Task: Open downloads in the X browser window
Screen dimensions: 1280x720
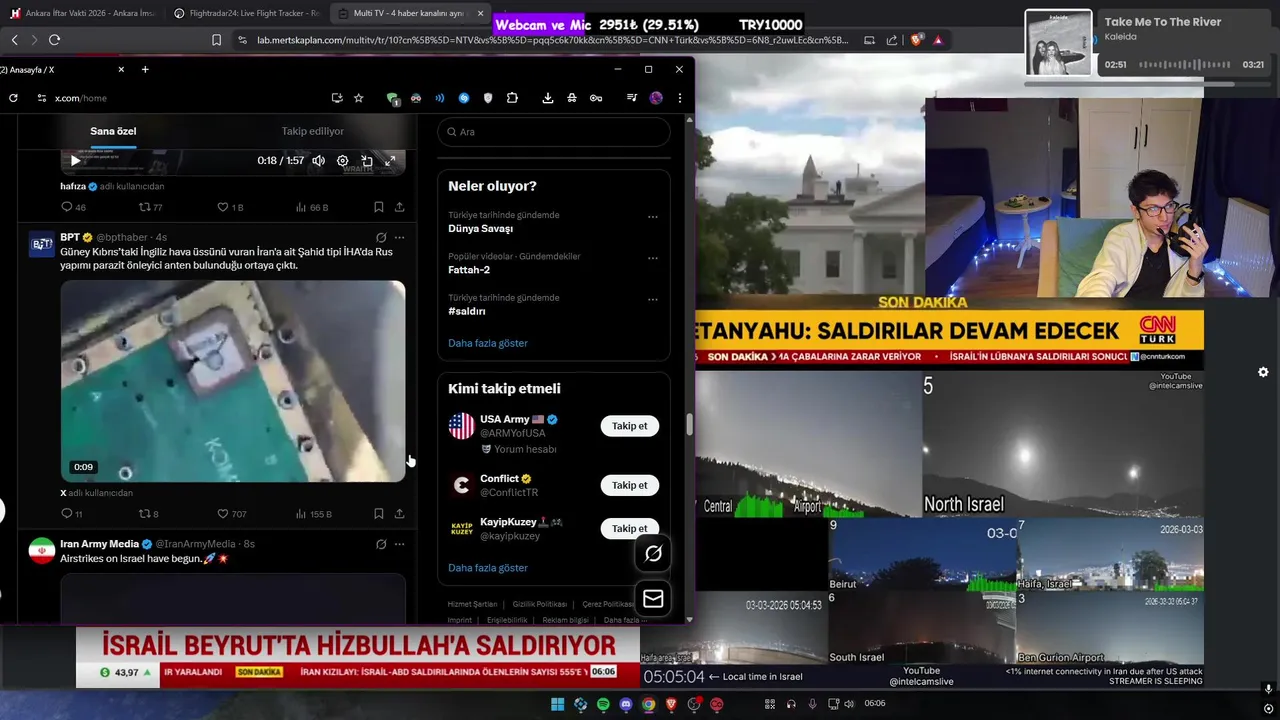Action: pos(548,98)
